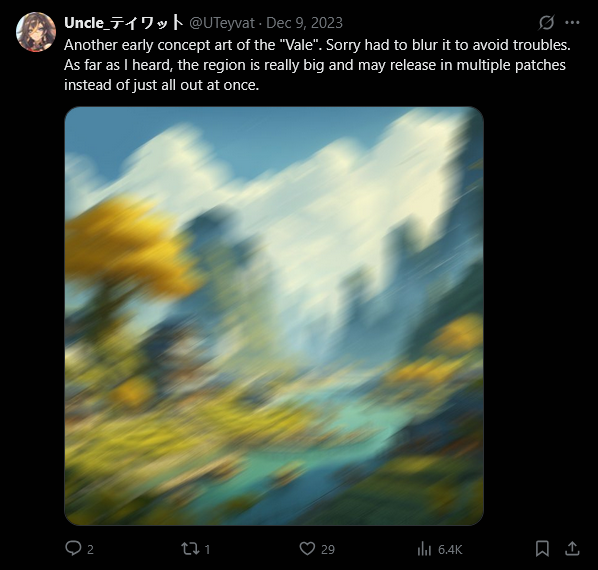Open the three-dot more options menu
Viewport: 598px width, 570px height.
point(572,22)
